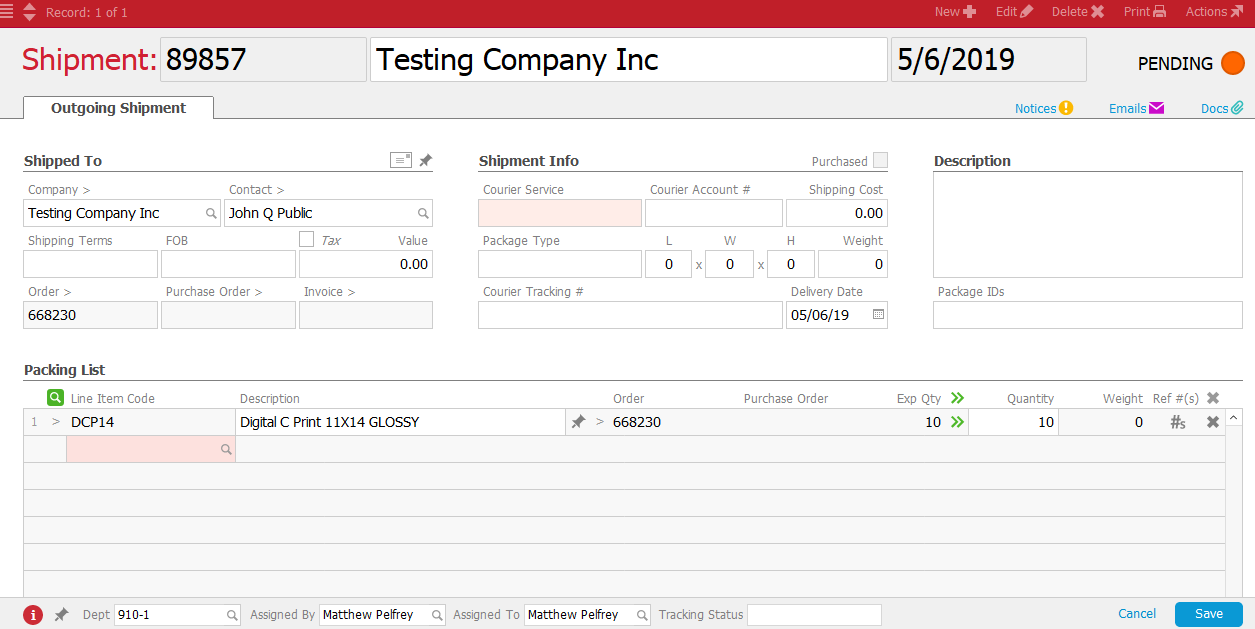The image size is (1255, 629).
Task: Click the FOB field
Action: click(x=228, y=264)
